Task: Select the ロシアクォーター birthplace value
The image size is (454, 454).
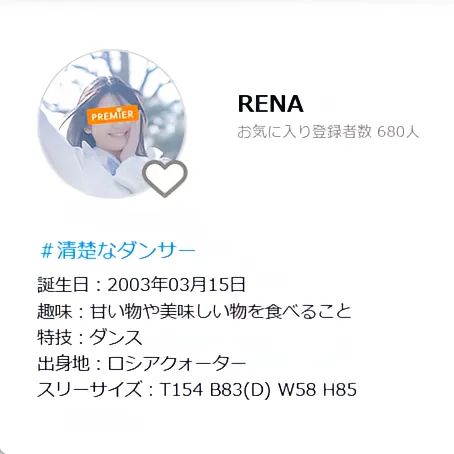Action: [177, 363]
